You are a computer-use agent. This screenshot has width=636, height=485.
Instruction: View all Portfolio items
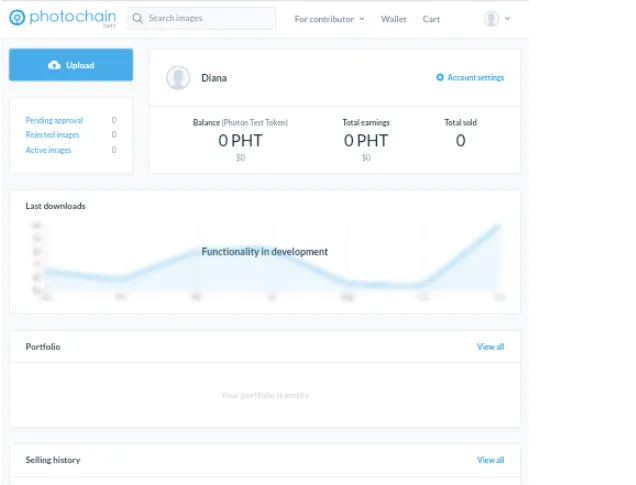tap(490, 347)
